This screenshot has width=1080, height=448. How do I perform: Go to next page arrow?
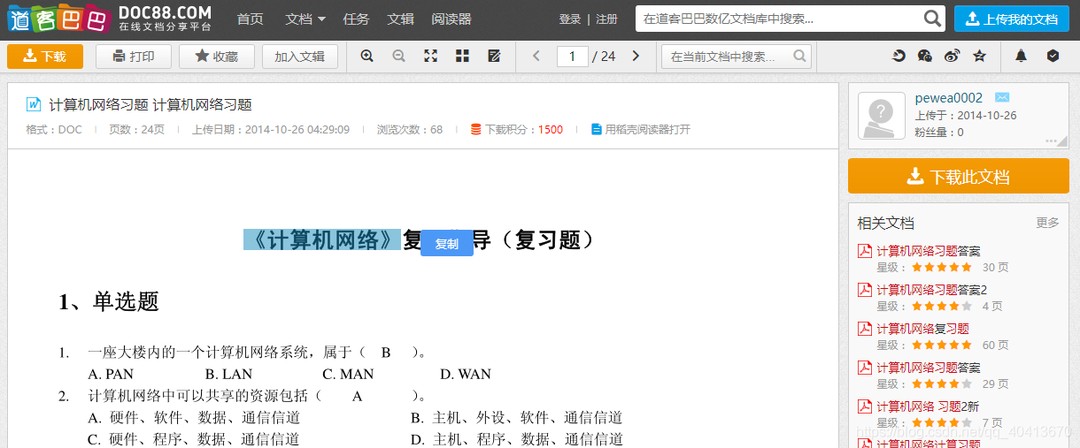coord(636,56)
